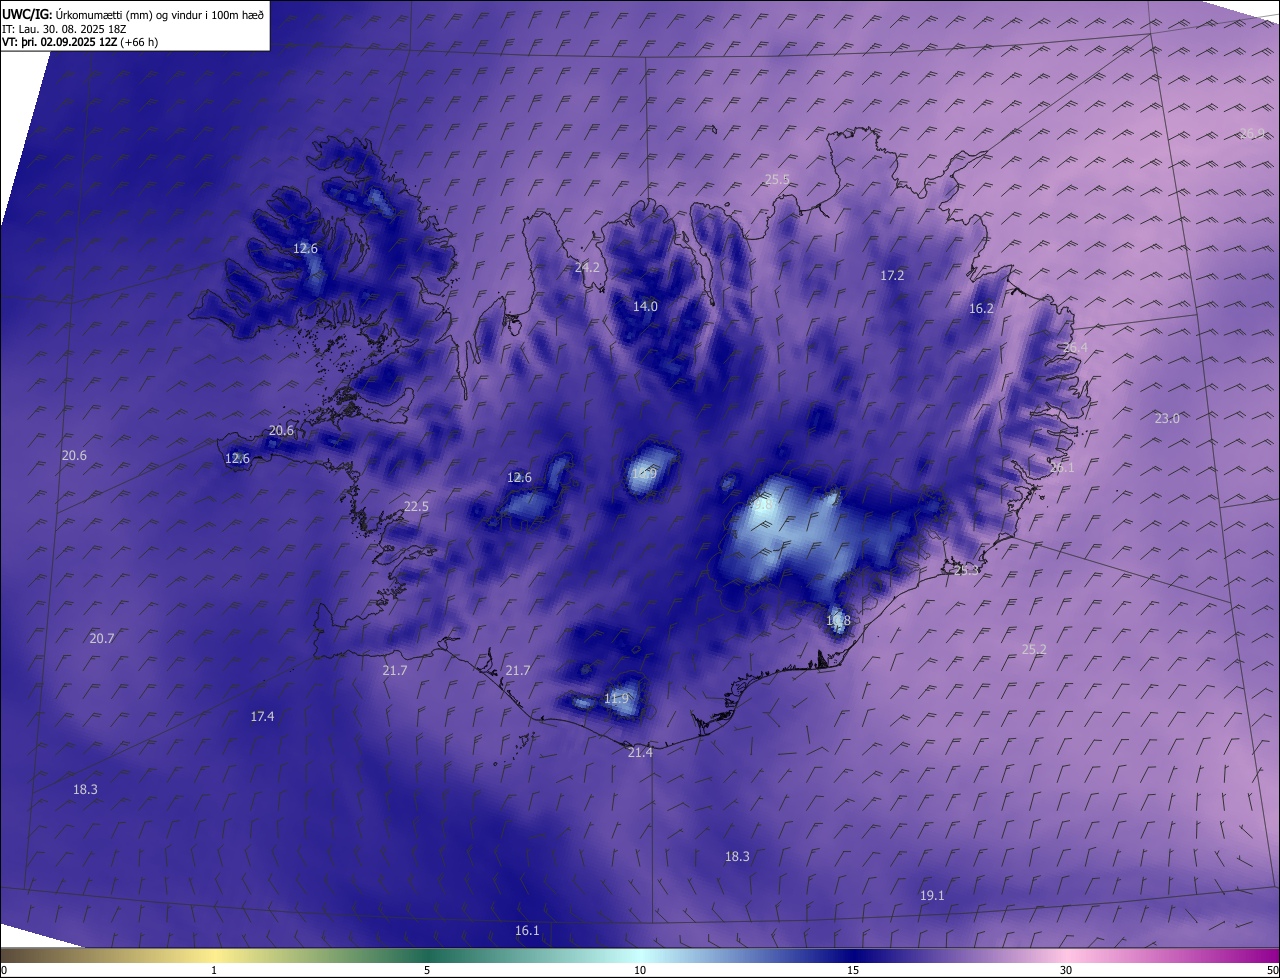Click the 10 tick on the color scale
The image size is (1280, 978).
(x=640, y=970)
